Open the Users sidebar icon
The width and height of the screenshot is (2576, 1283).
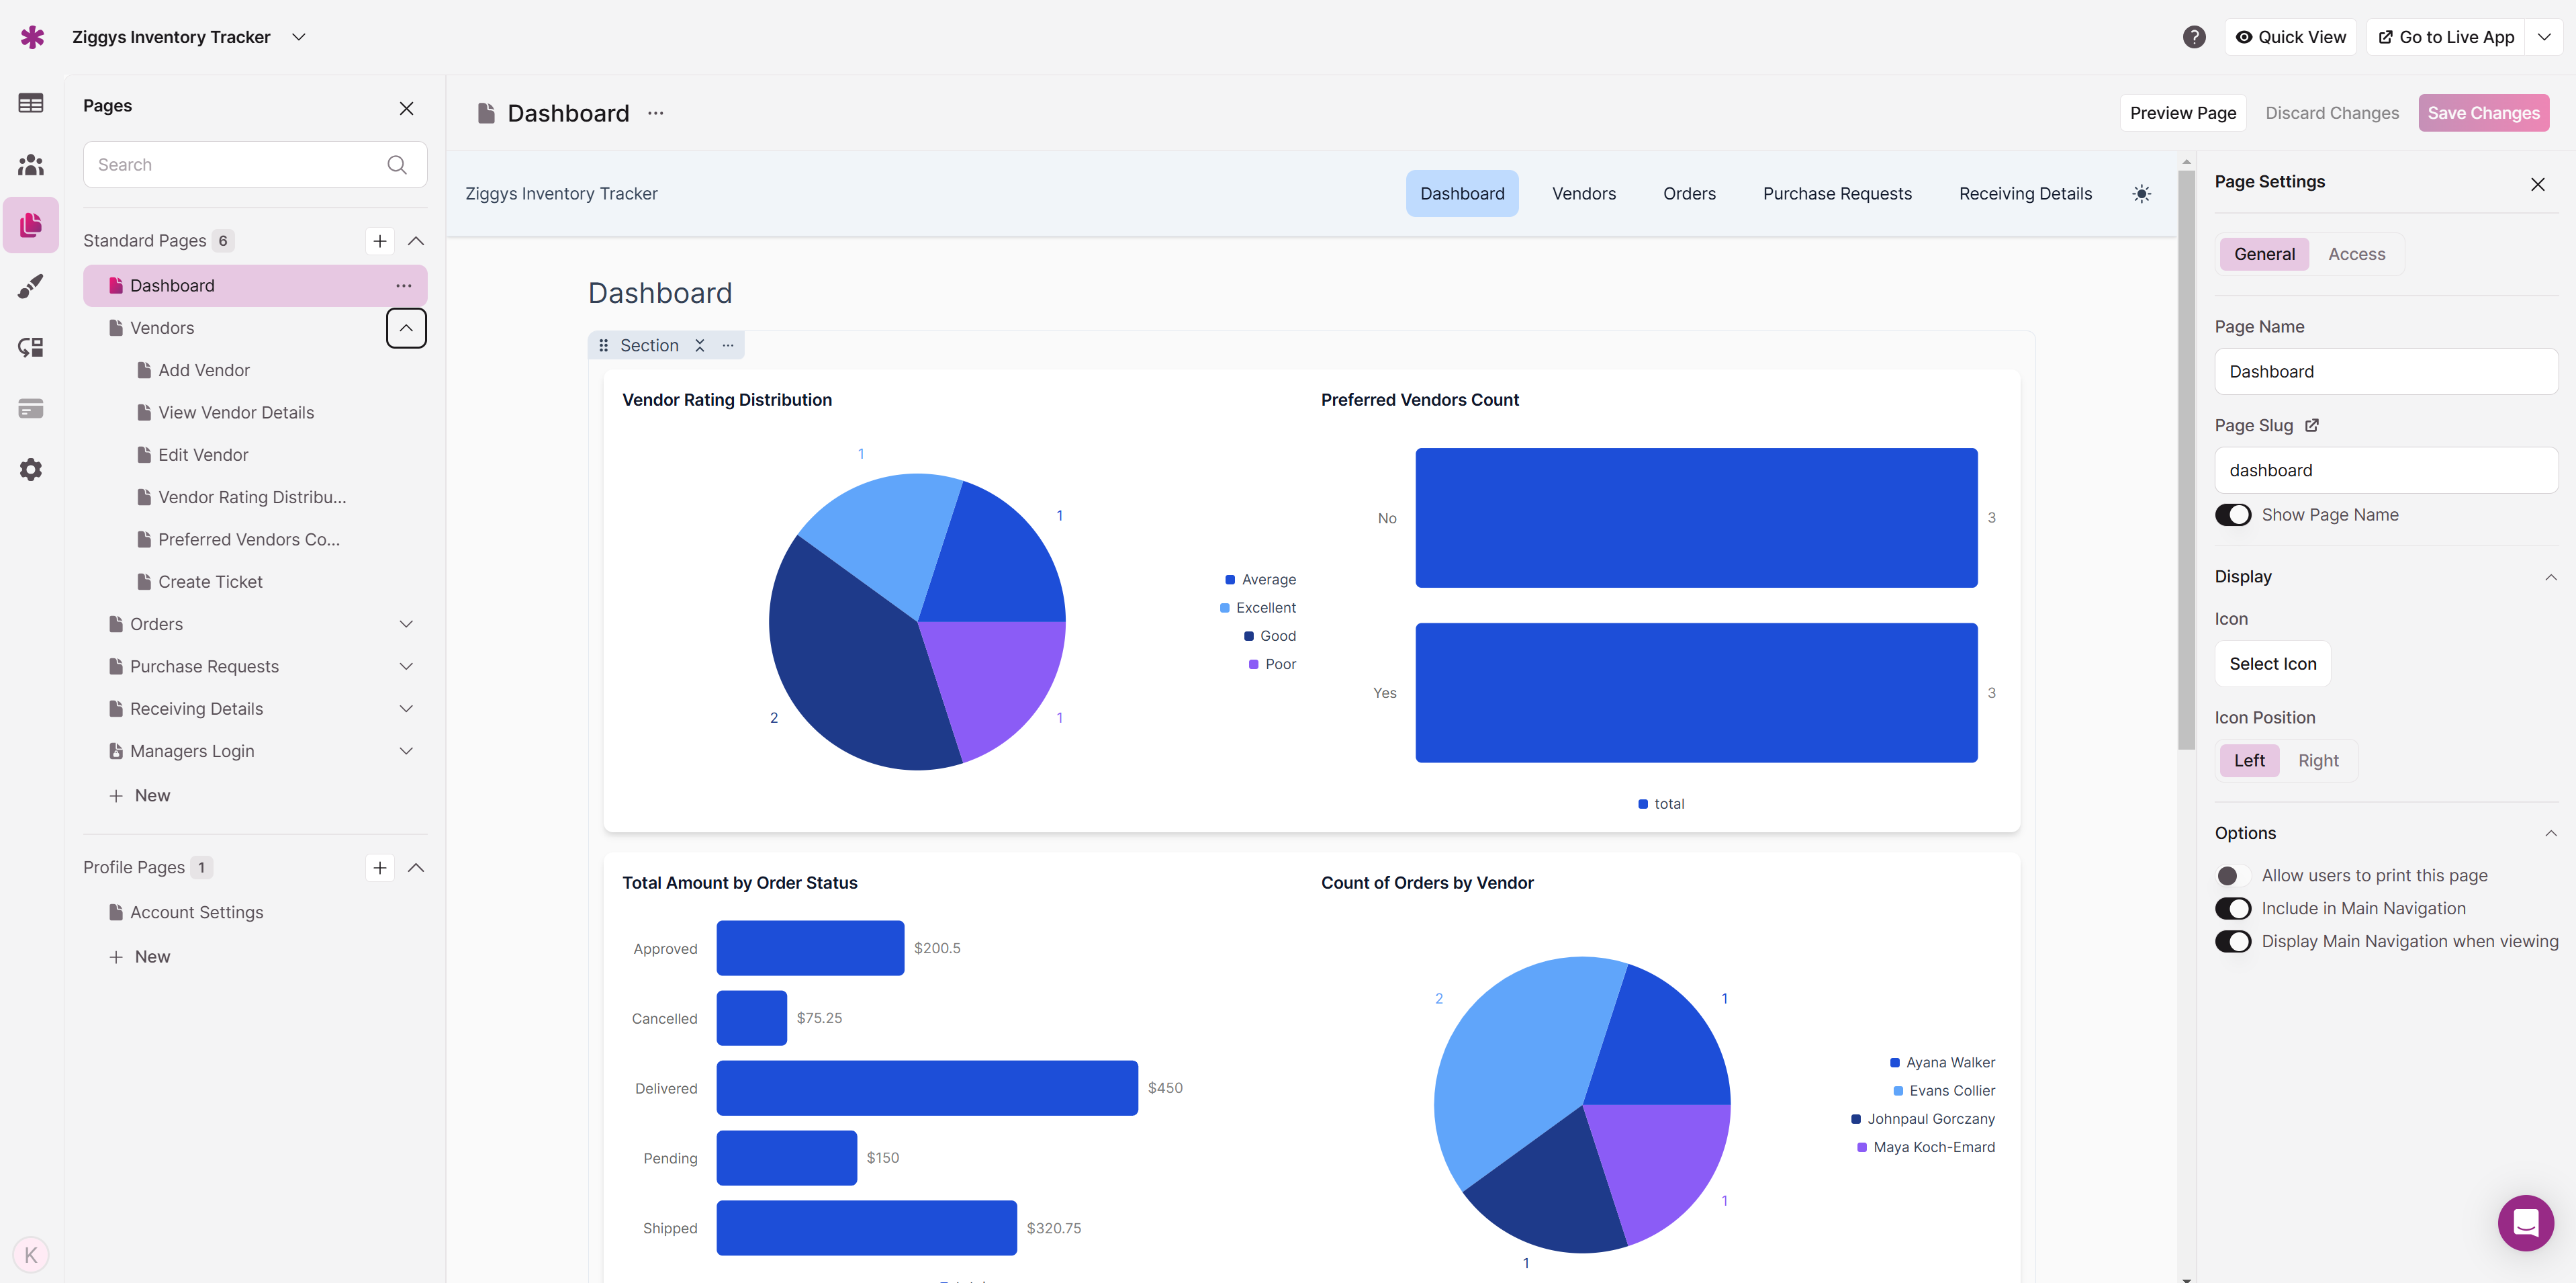click(31, 164)
